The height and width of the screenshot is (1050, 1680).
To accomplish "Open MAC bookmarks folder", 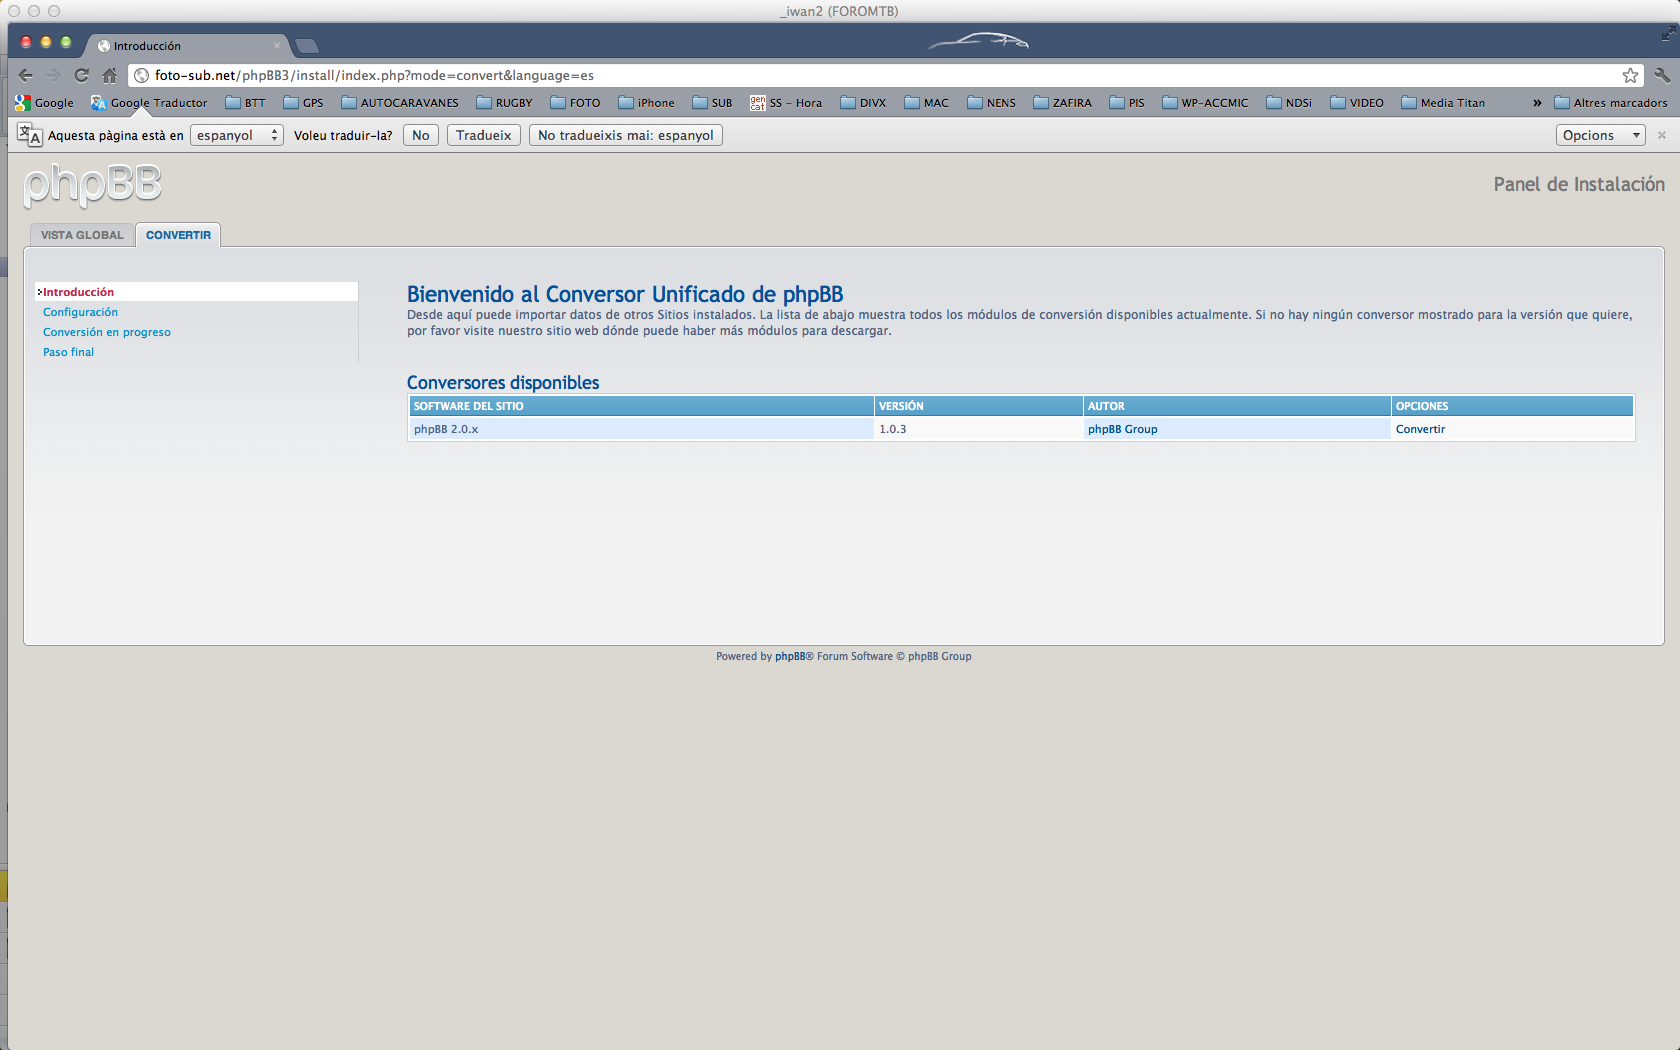I will click(x=927, y=103).
